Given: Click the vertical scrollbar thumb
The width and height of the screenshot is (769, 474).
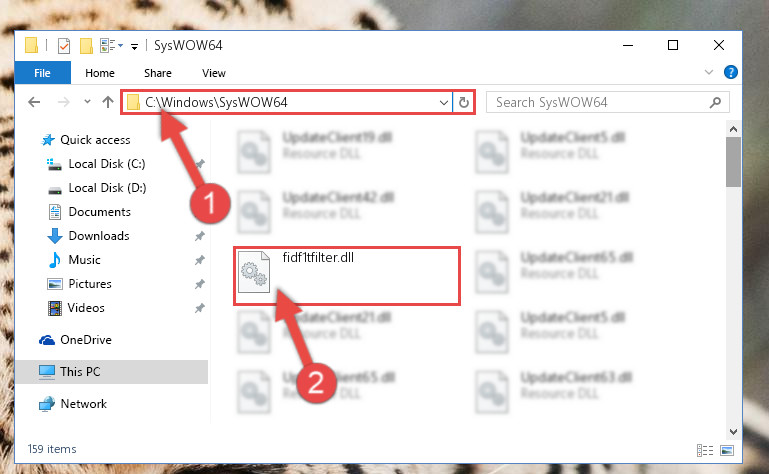Looking at the screenshot, I should (x=733, y=162).
